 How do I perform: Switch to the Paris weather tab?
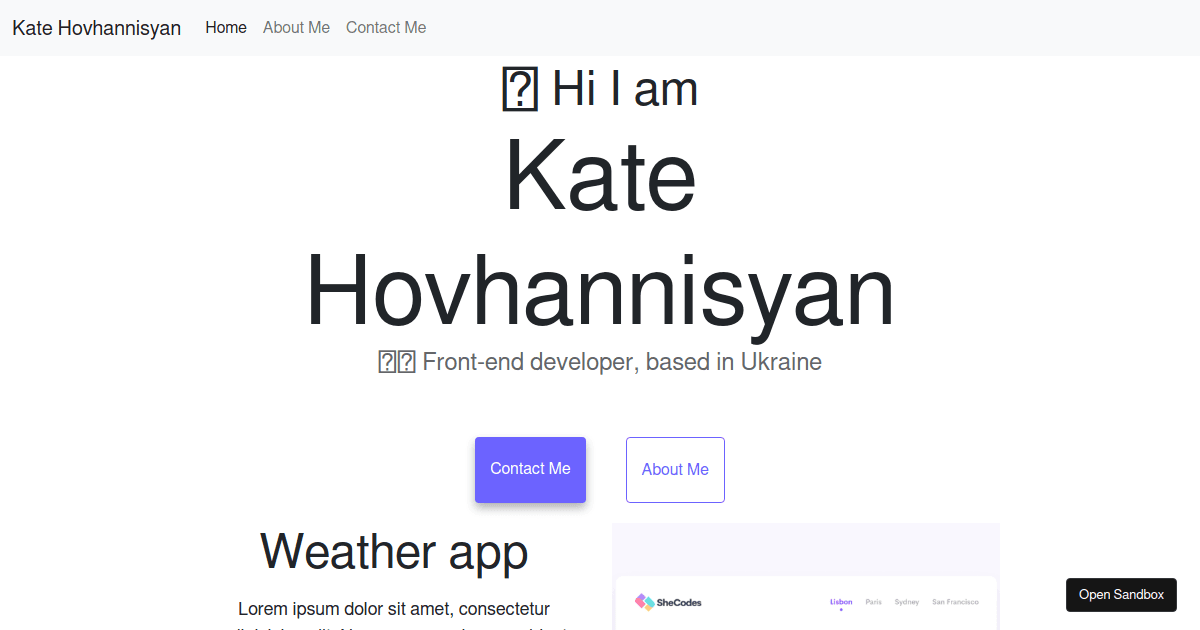tap(873, 602)
